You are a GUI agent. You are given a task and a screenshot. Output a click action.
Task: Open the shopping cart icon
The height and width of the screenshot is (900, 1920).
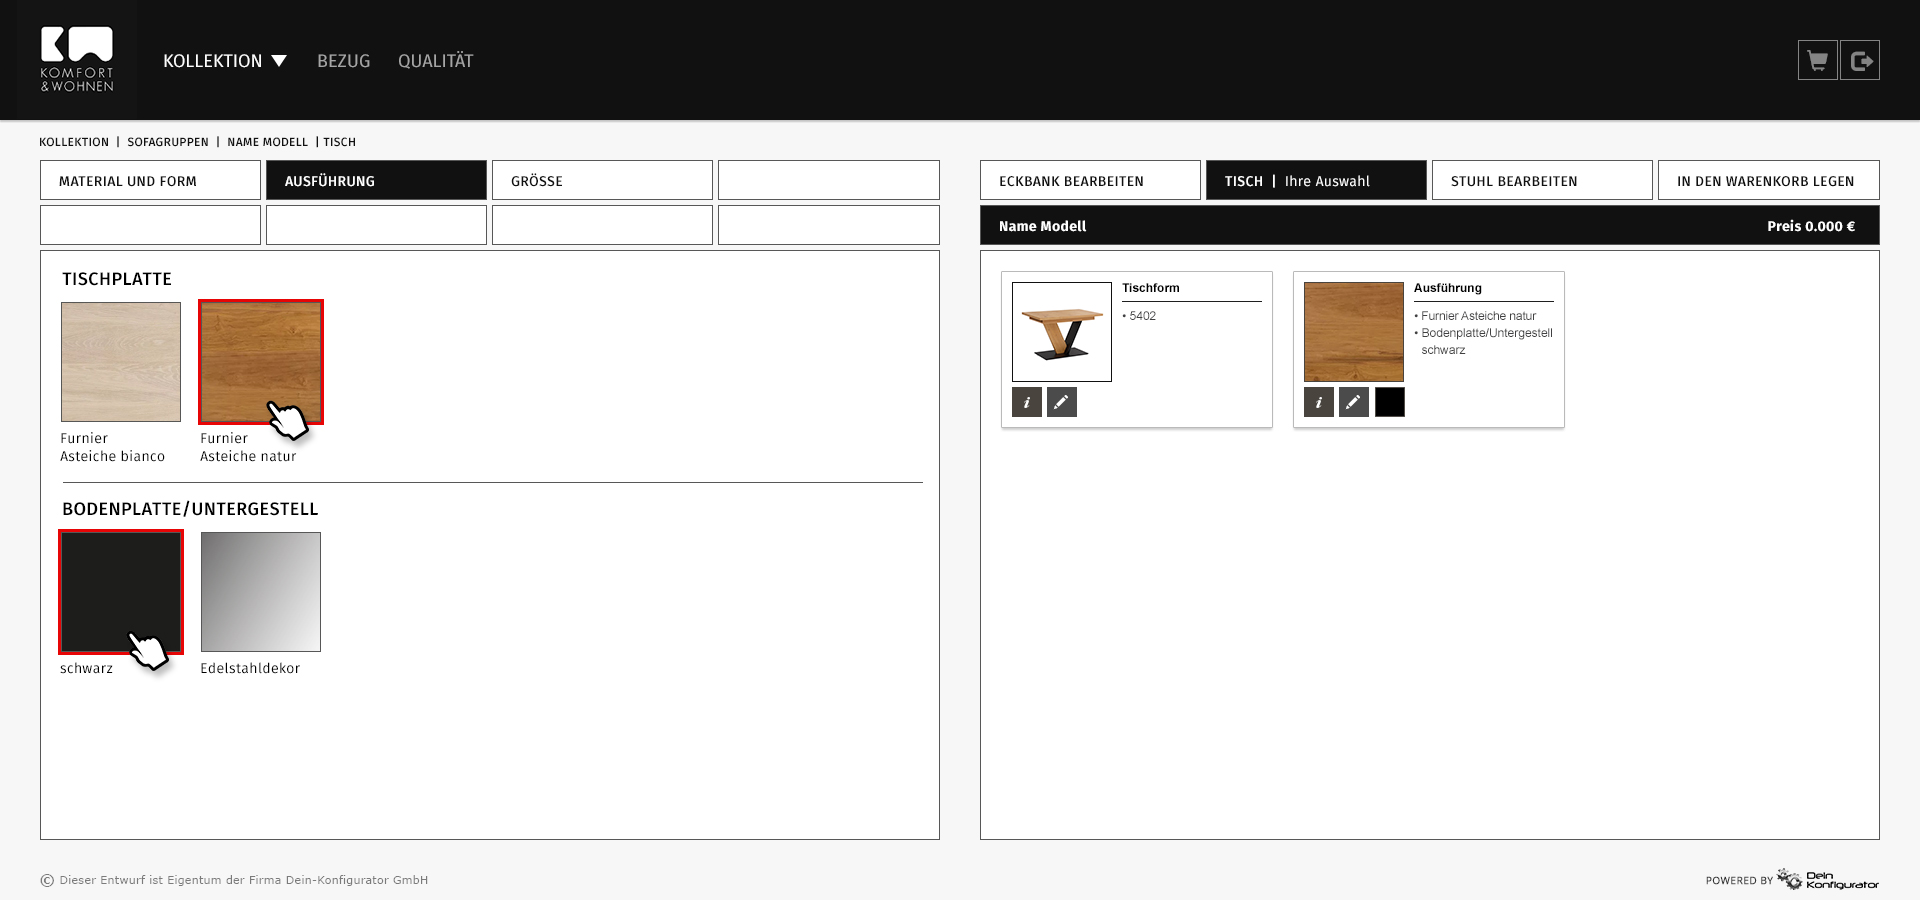click(x=1817, y=61)
